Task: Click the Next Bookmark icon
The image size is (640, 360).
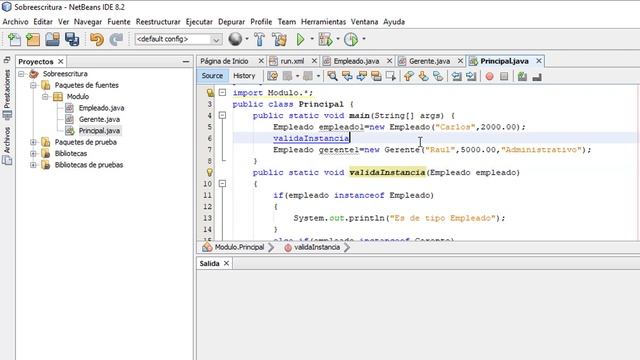Action: point(423,76)
